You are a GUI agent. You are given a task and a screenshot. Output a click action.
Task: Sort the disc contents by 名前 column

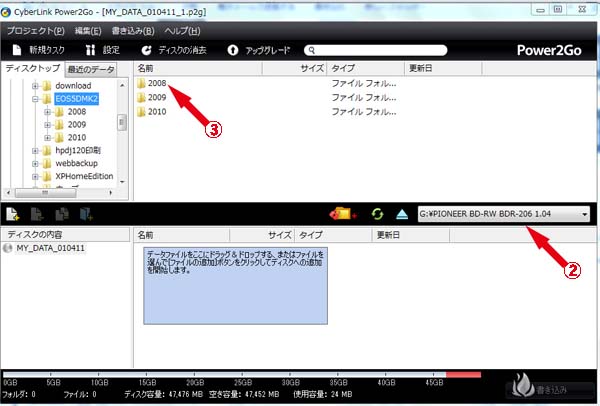tap(182, 235)
